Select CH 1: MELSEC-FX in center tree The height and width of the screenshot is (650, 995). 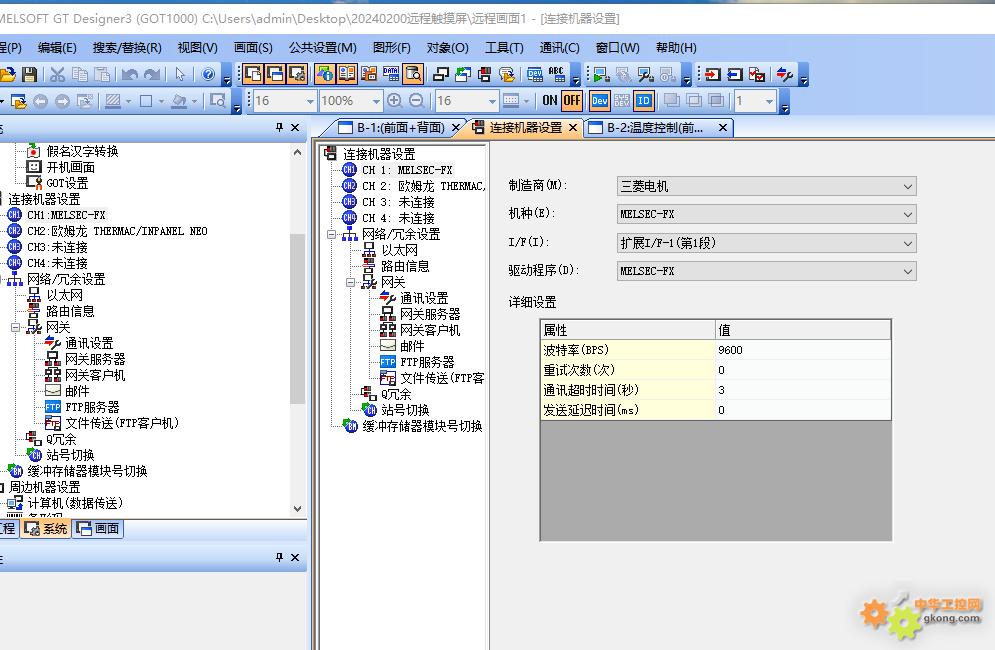pos(407,170)
